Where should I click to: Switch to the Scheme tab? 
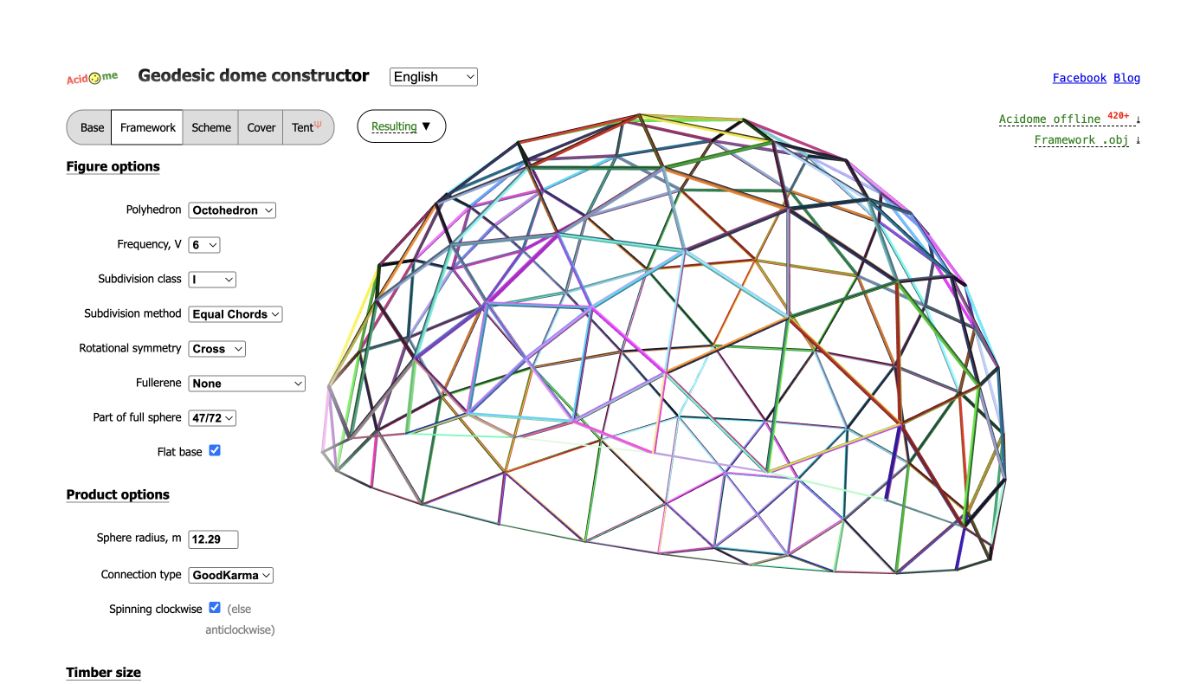coord(211,128)
